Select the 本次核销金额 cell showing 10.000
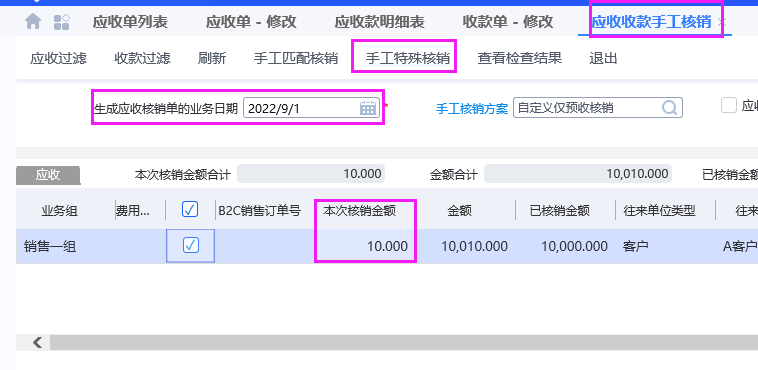The image size is (758, 370). coord(365,246)
